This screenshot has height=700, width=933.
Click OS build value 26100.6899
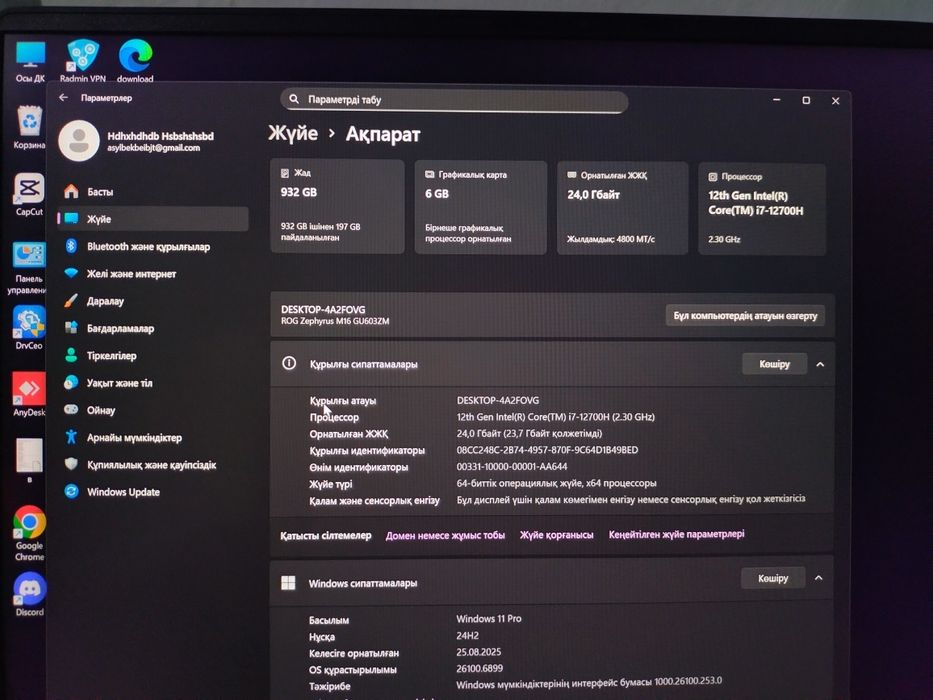coord(480,668)
